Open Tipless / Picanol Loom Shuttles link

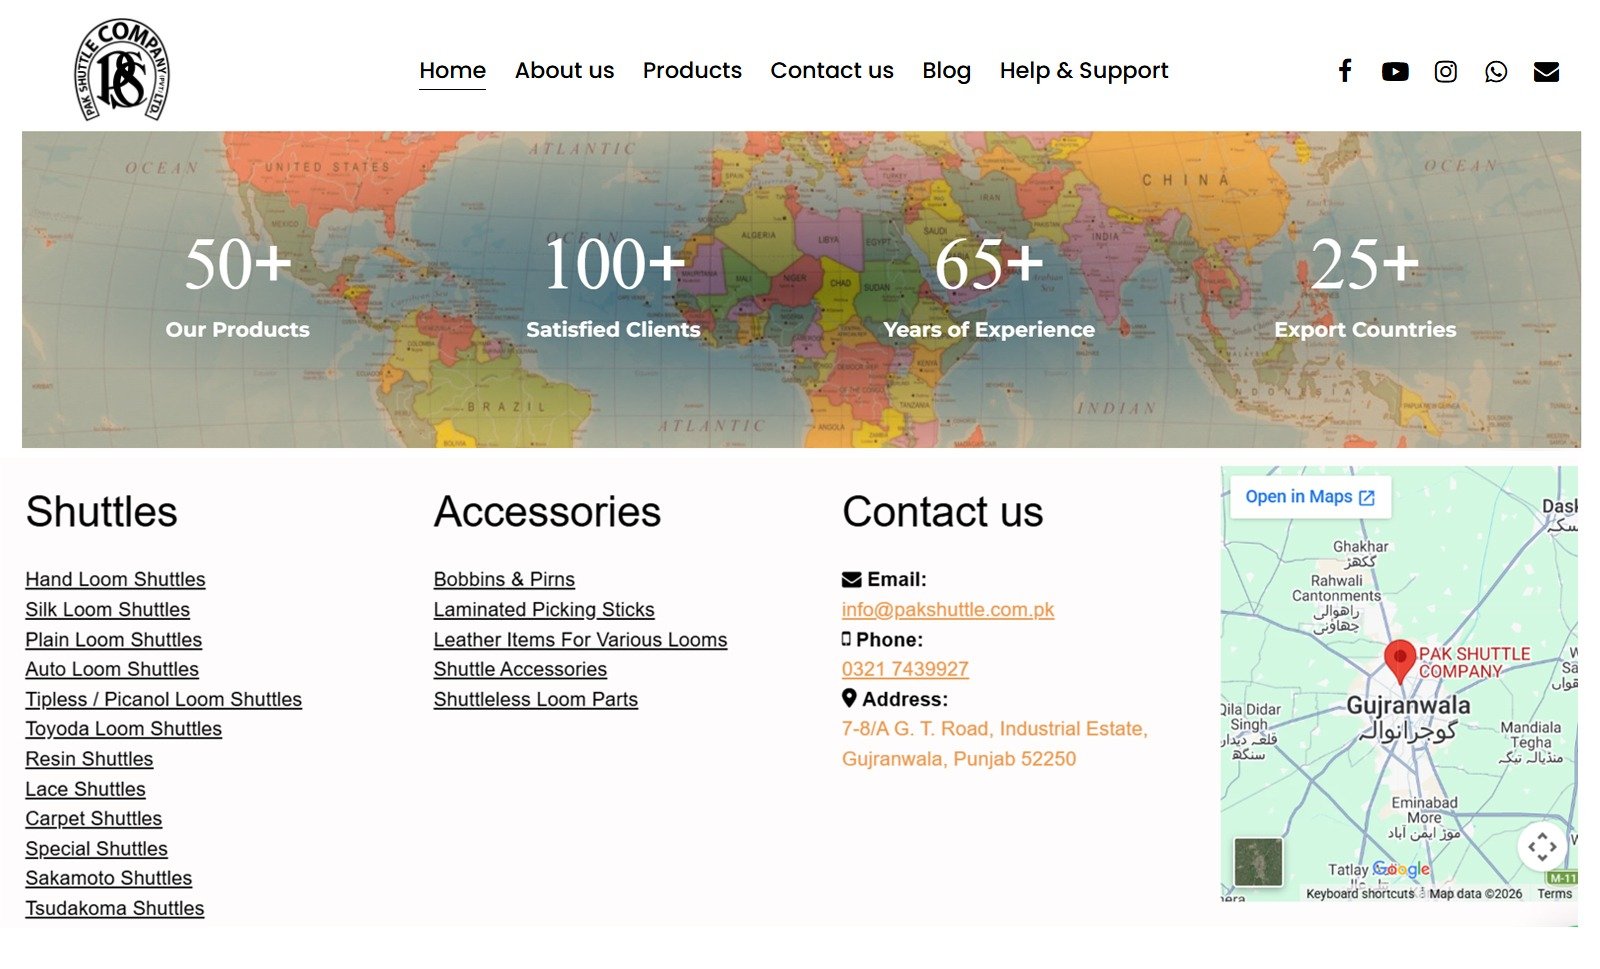[163, 700]
